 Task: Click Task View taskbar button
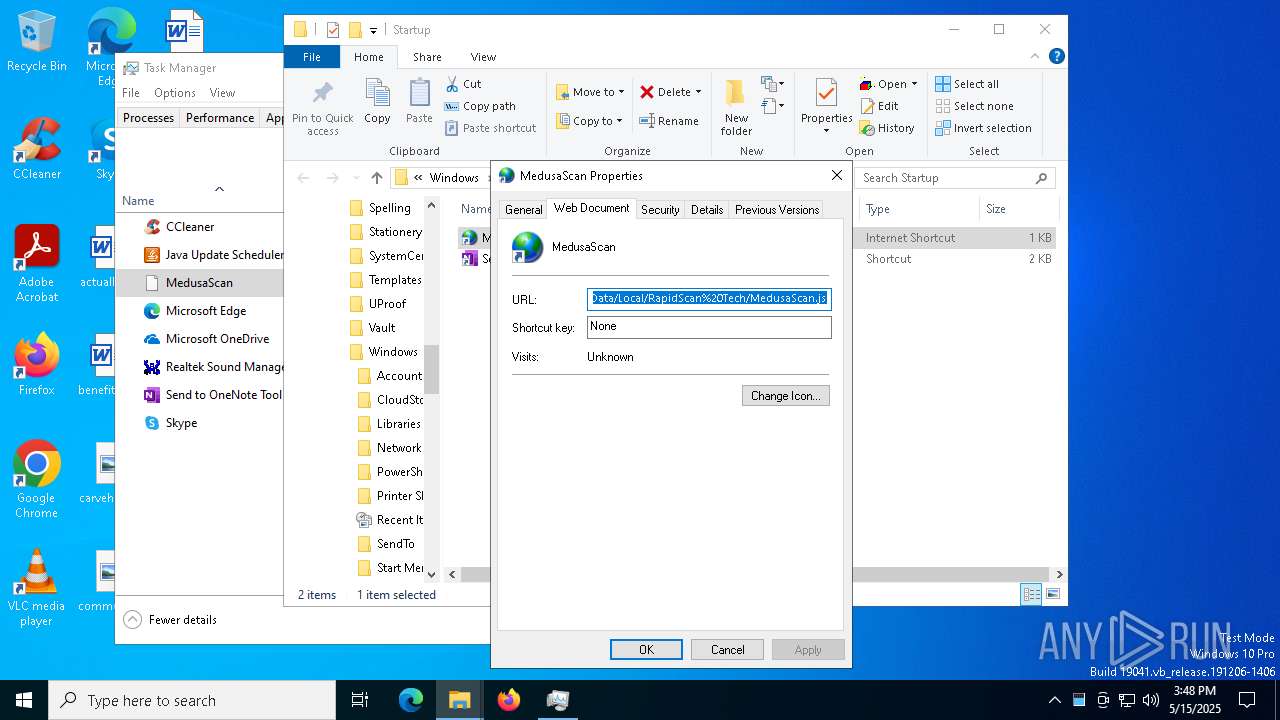click(x=360, y=700)
